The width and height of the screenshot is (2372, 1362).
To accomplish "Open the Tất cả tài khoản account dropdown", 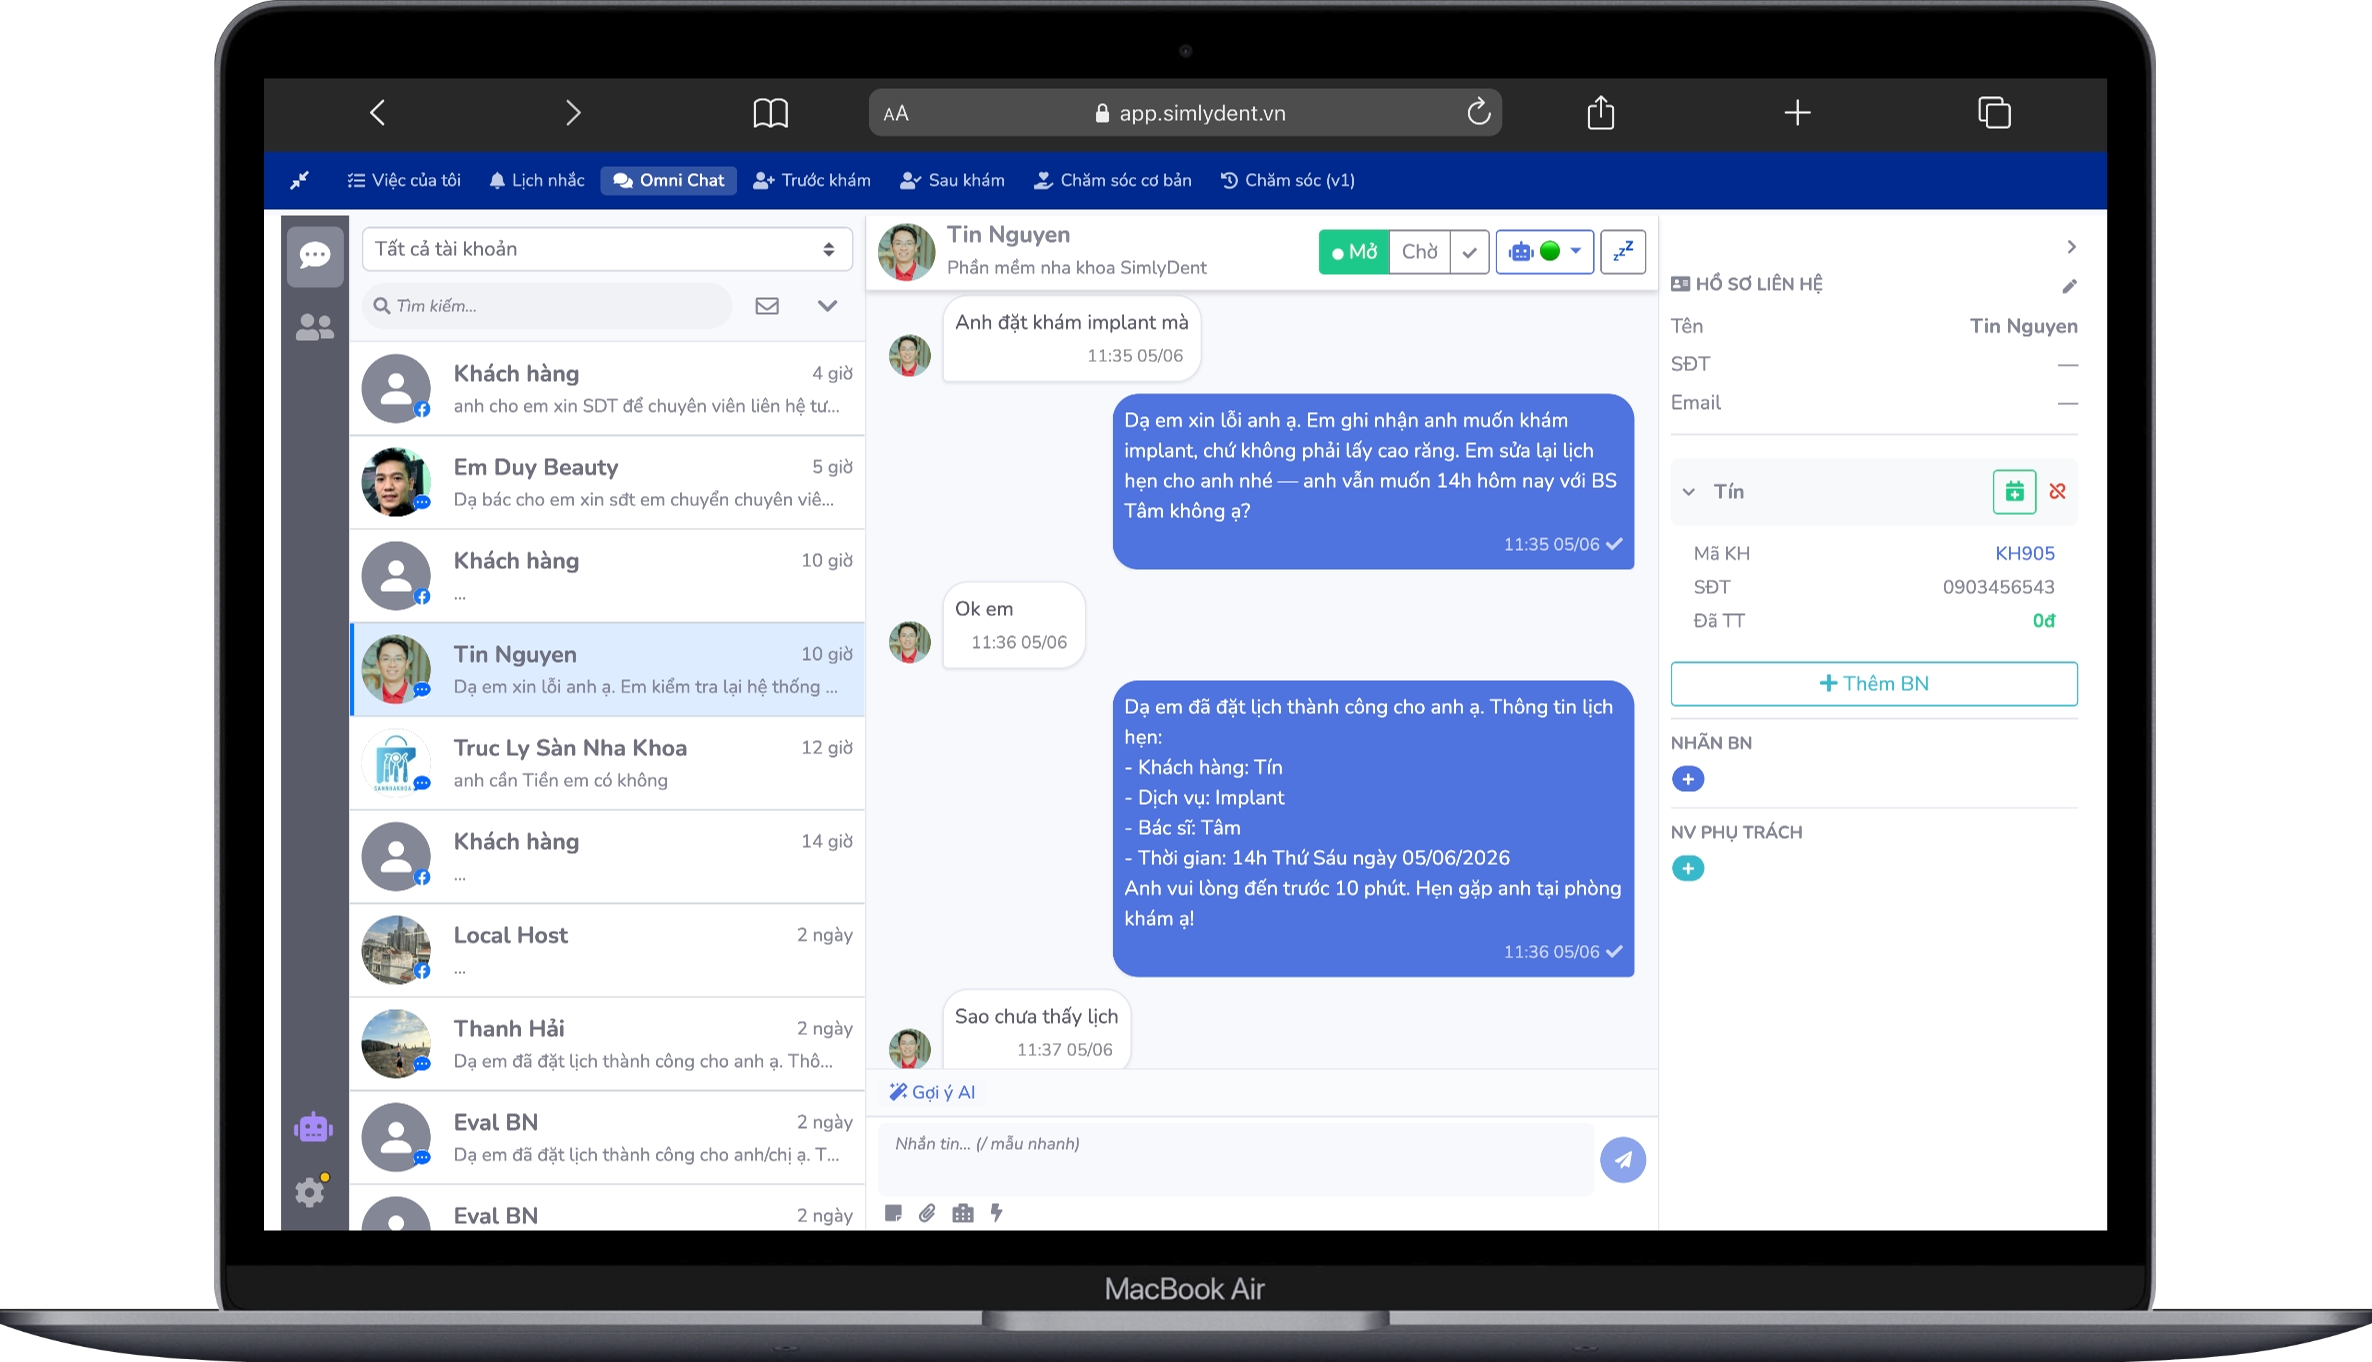I will coord(606,249).
